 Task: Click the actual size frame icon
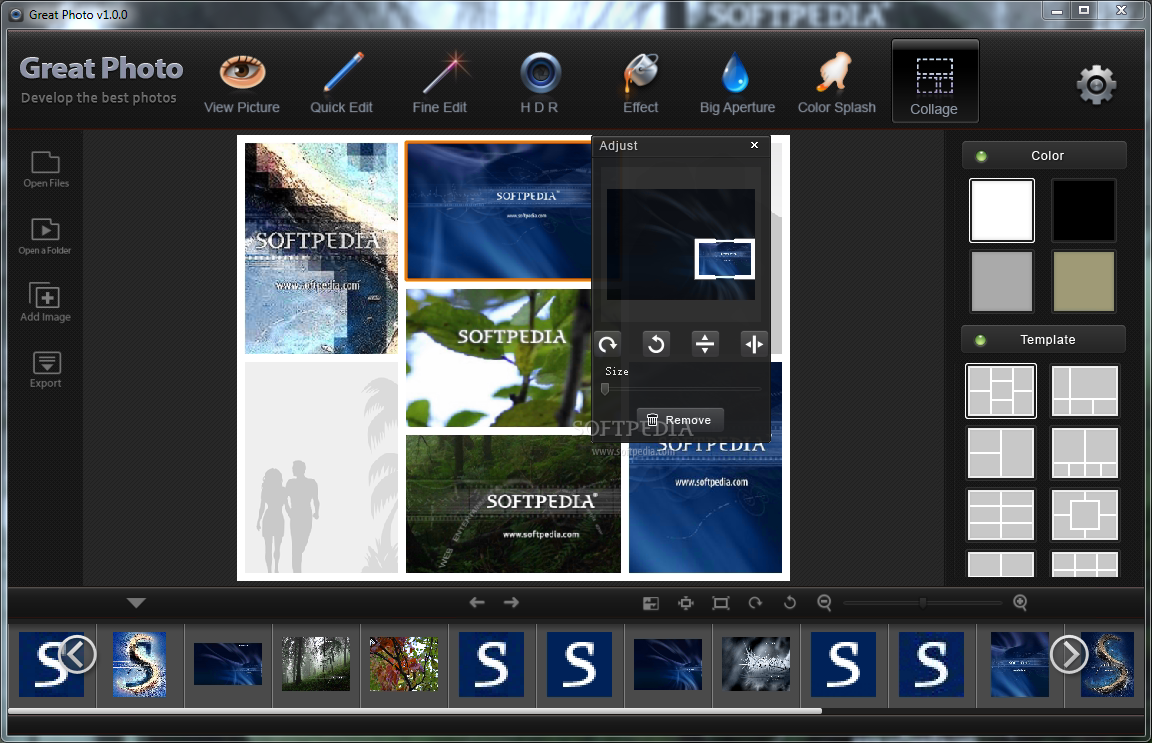pyautogui.click(x=721, y=603)
